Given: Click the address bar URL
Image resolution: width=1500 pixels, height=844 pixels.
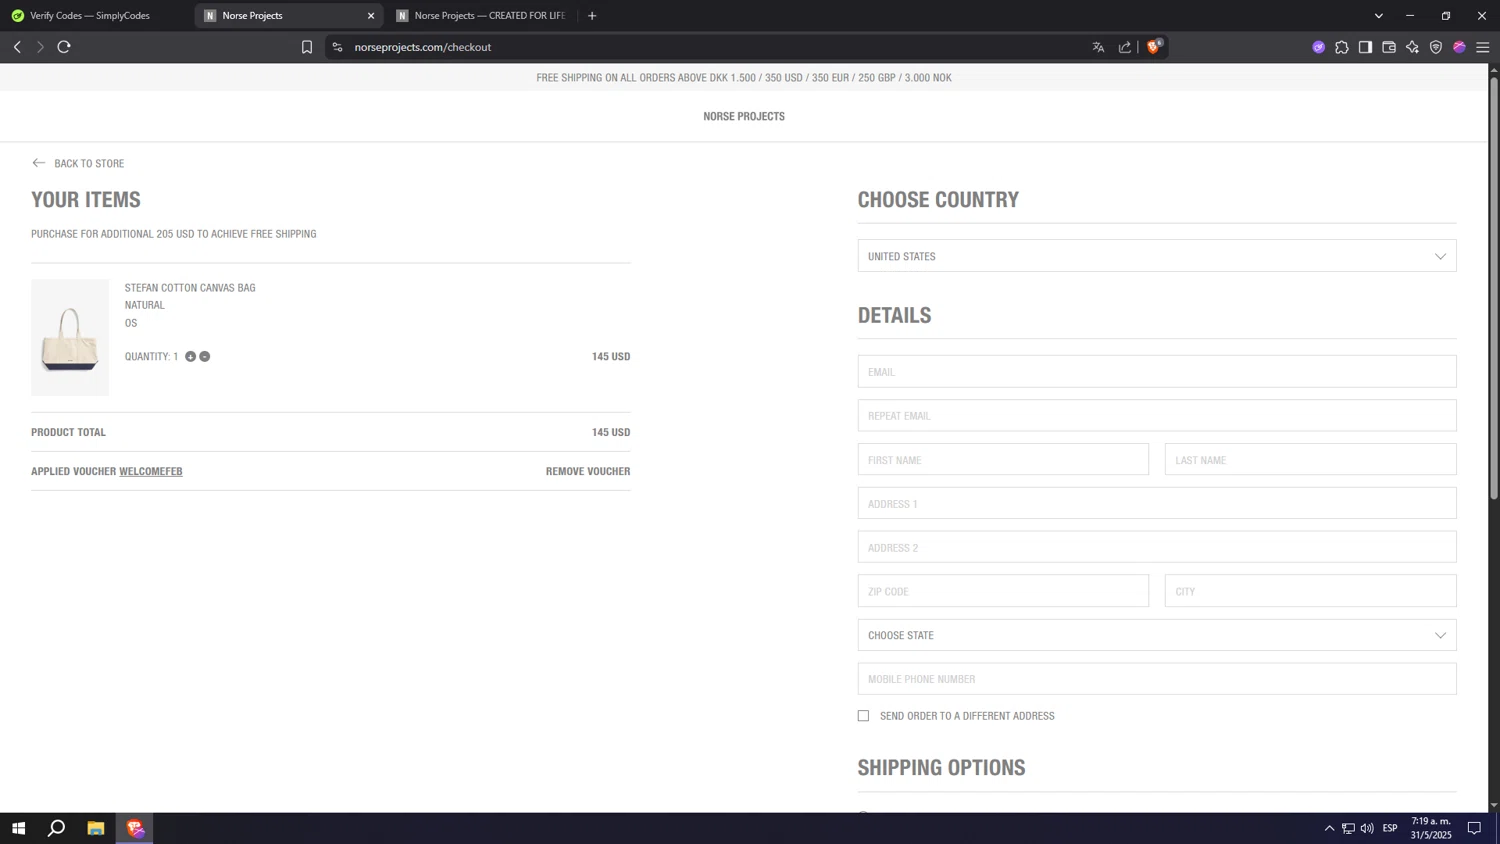Looking at the screenshot, I should (422, 47).
